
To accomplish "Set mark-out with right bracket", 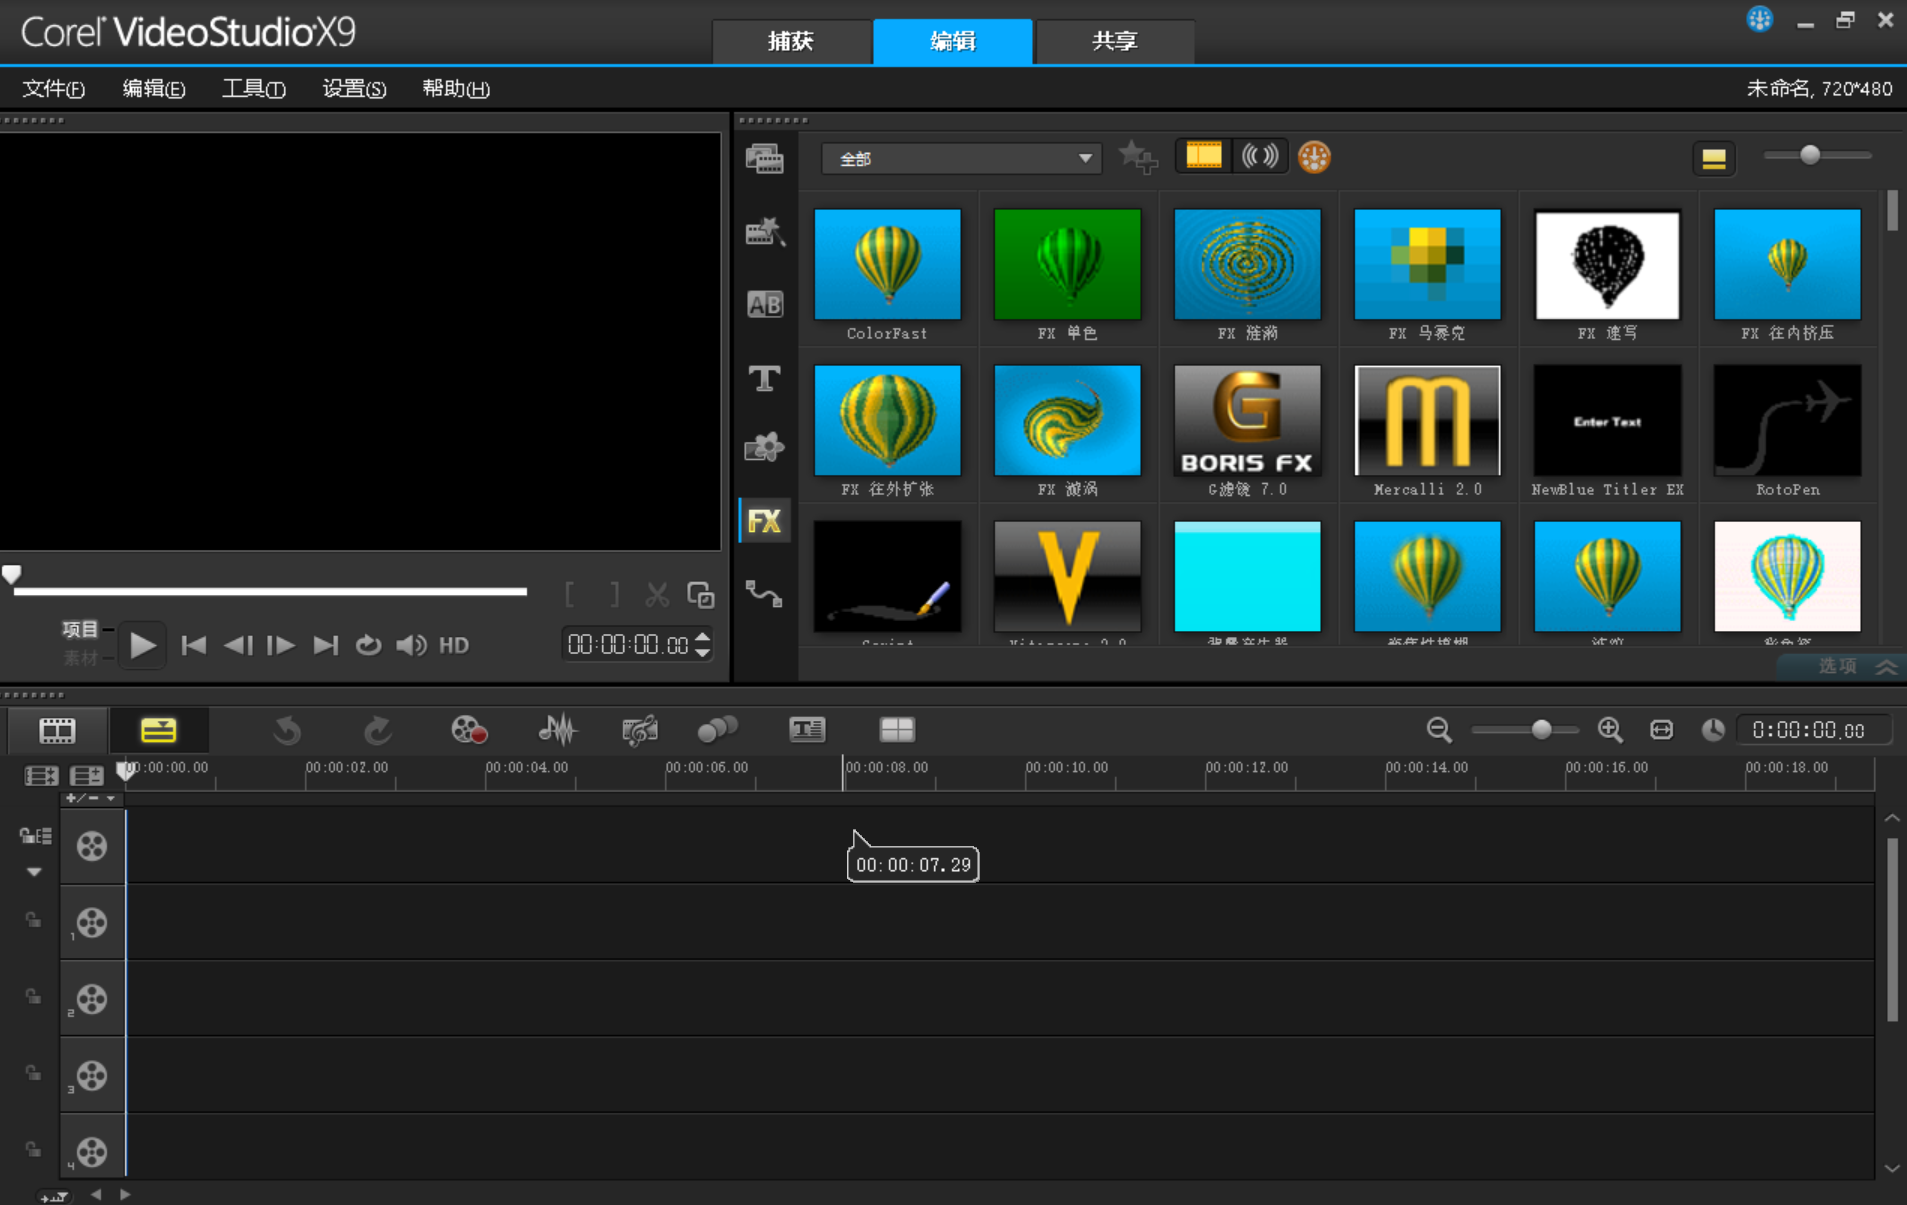I will tap(614, 594).
